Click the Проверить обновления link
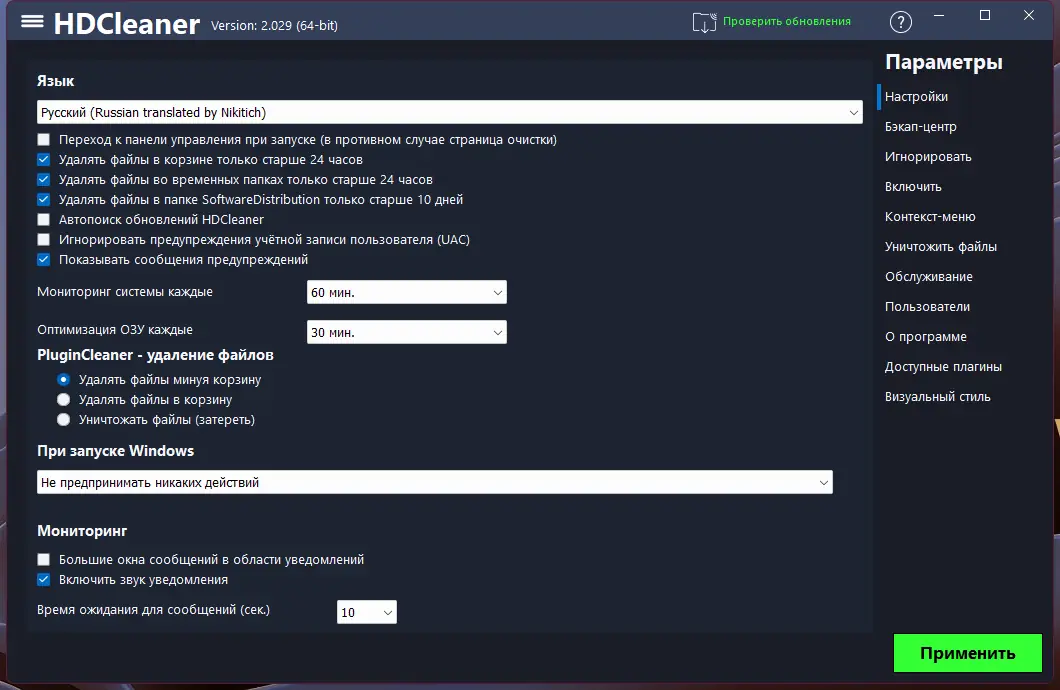1060x690 pixels. click(x=787, y=21)
